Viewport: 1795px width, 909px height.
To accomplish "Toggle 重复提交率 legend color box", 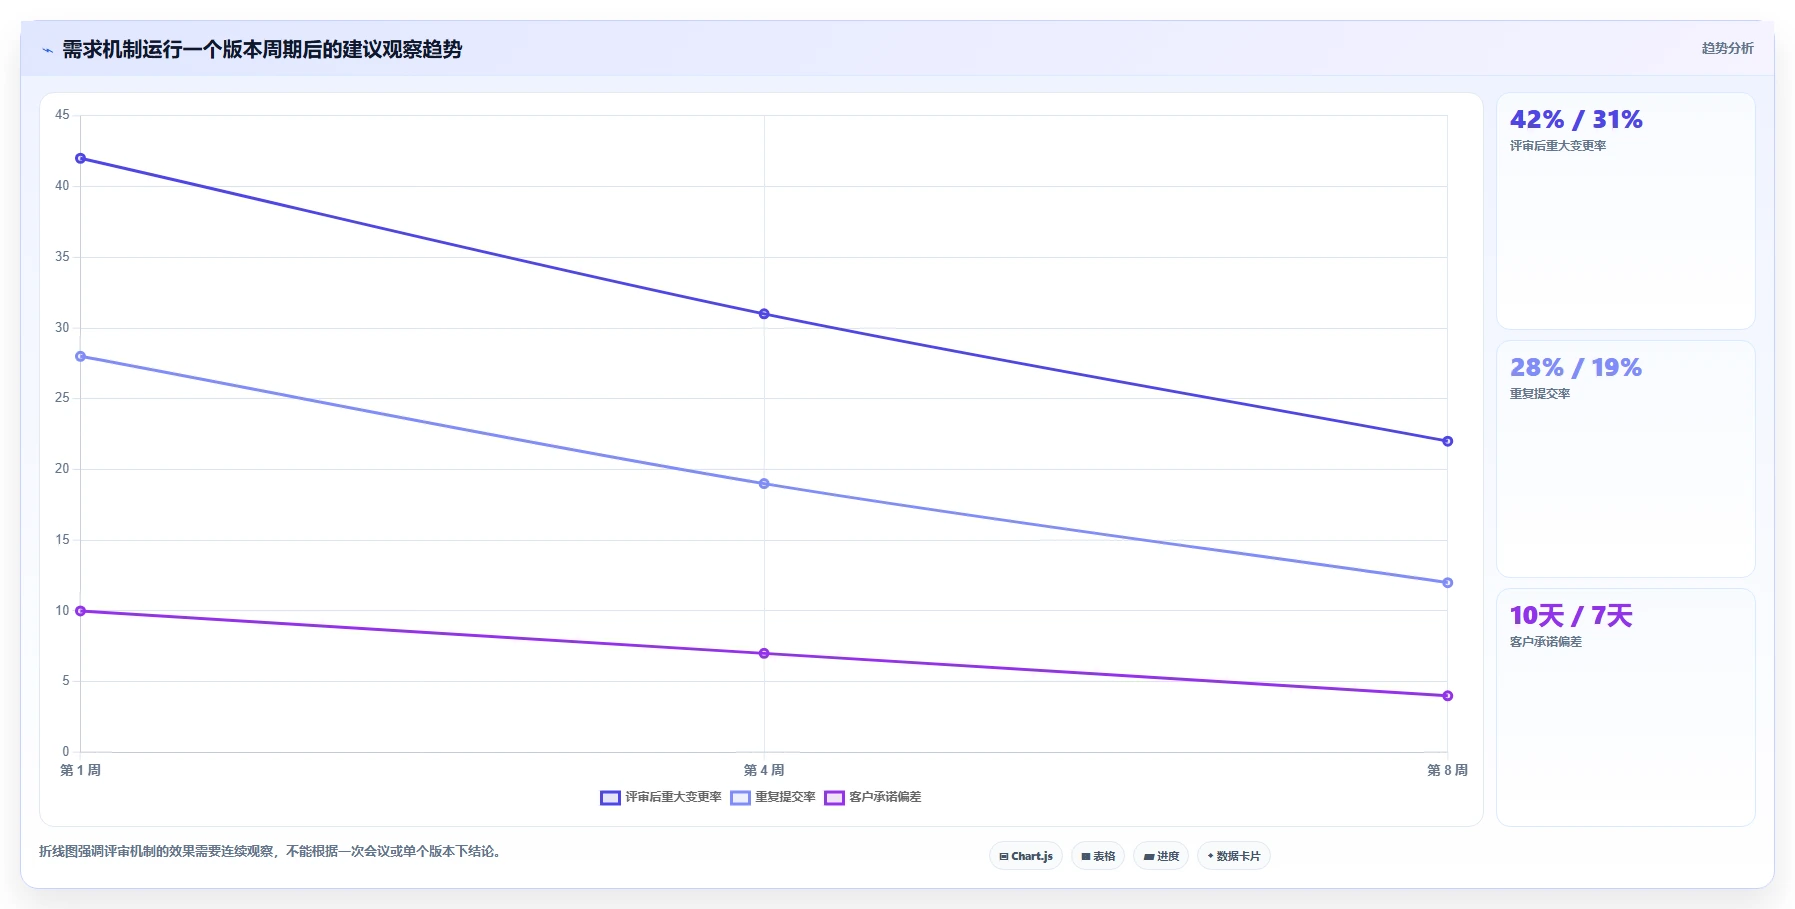I will [x=740, y=798].
